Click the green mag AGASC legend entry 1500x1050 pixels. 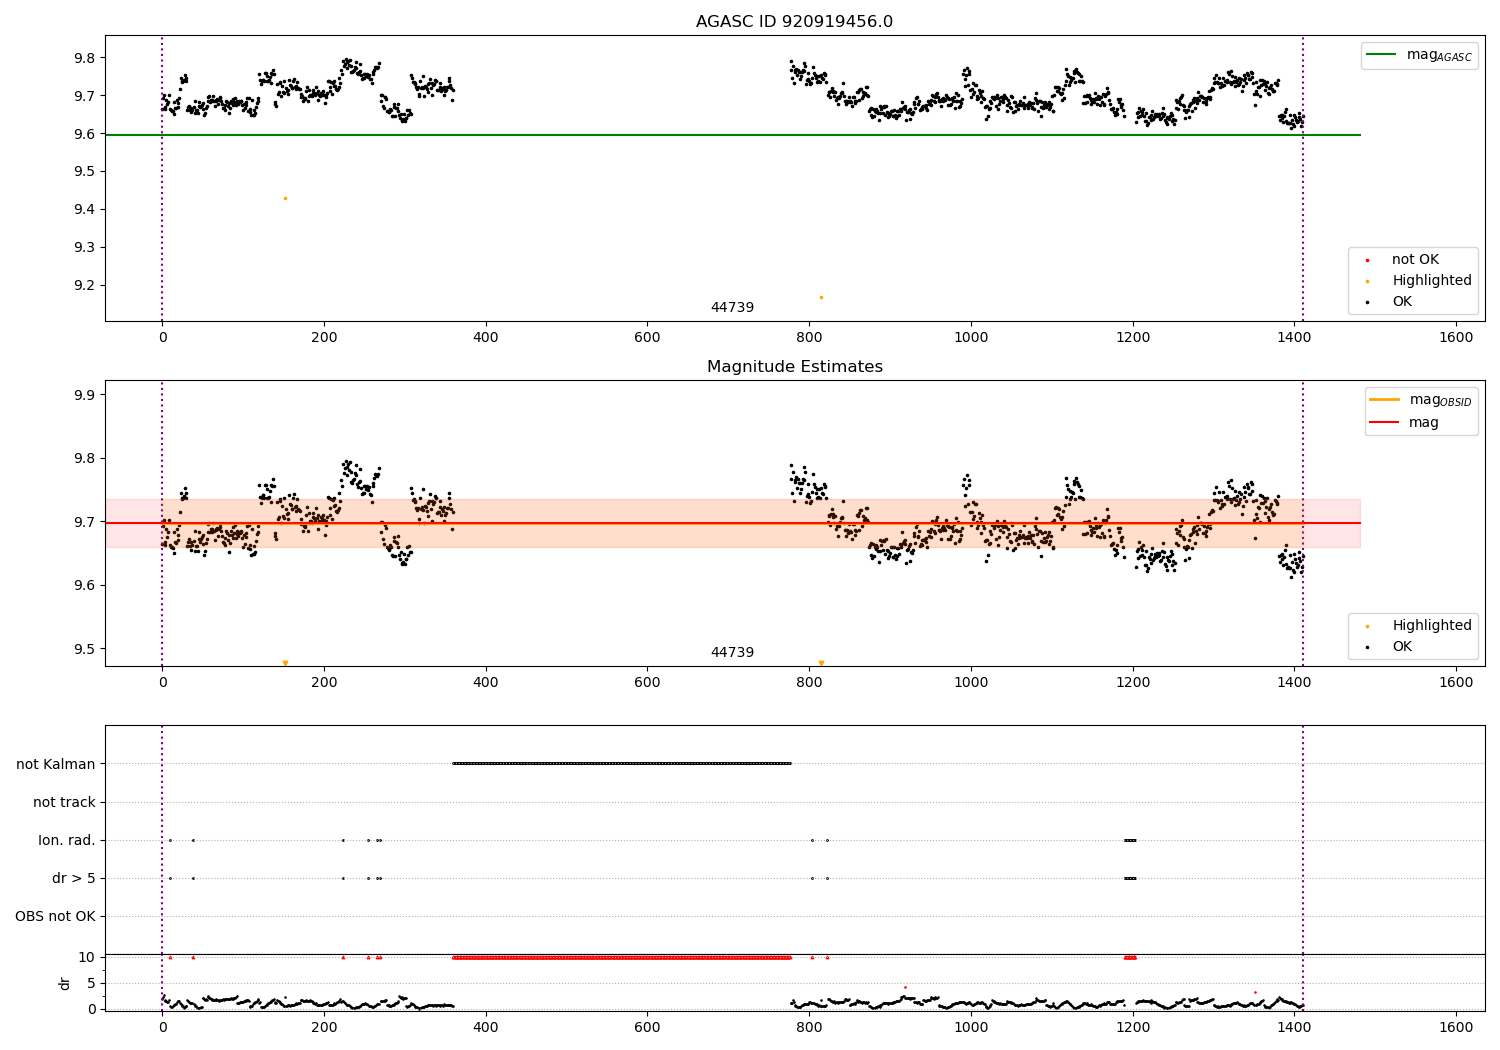(x=1419, y=55)
